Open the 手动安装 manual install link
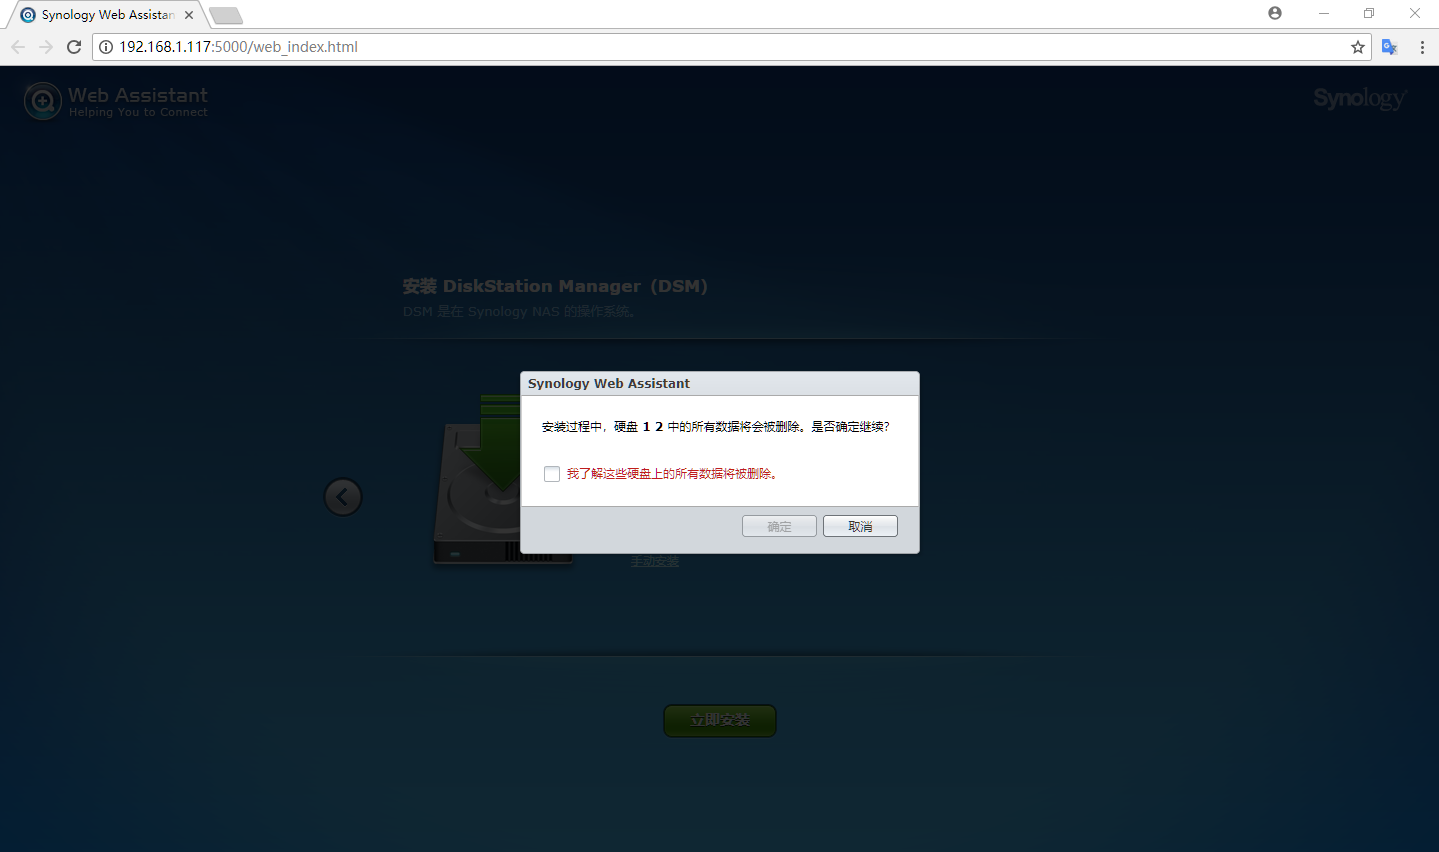Screen dimensions: 1439x852 pos(655,562)
